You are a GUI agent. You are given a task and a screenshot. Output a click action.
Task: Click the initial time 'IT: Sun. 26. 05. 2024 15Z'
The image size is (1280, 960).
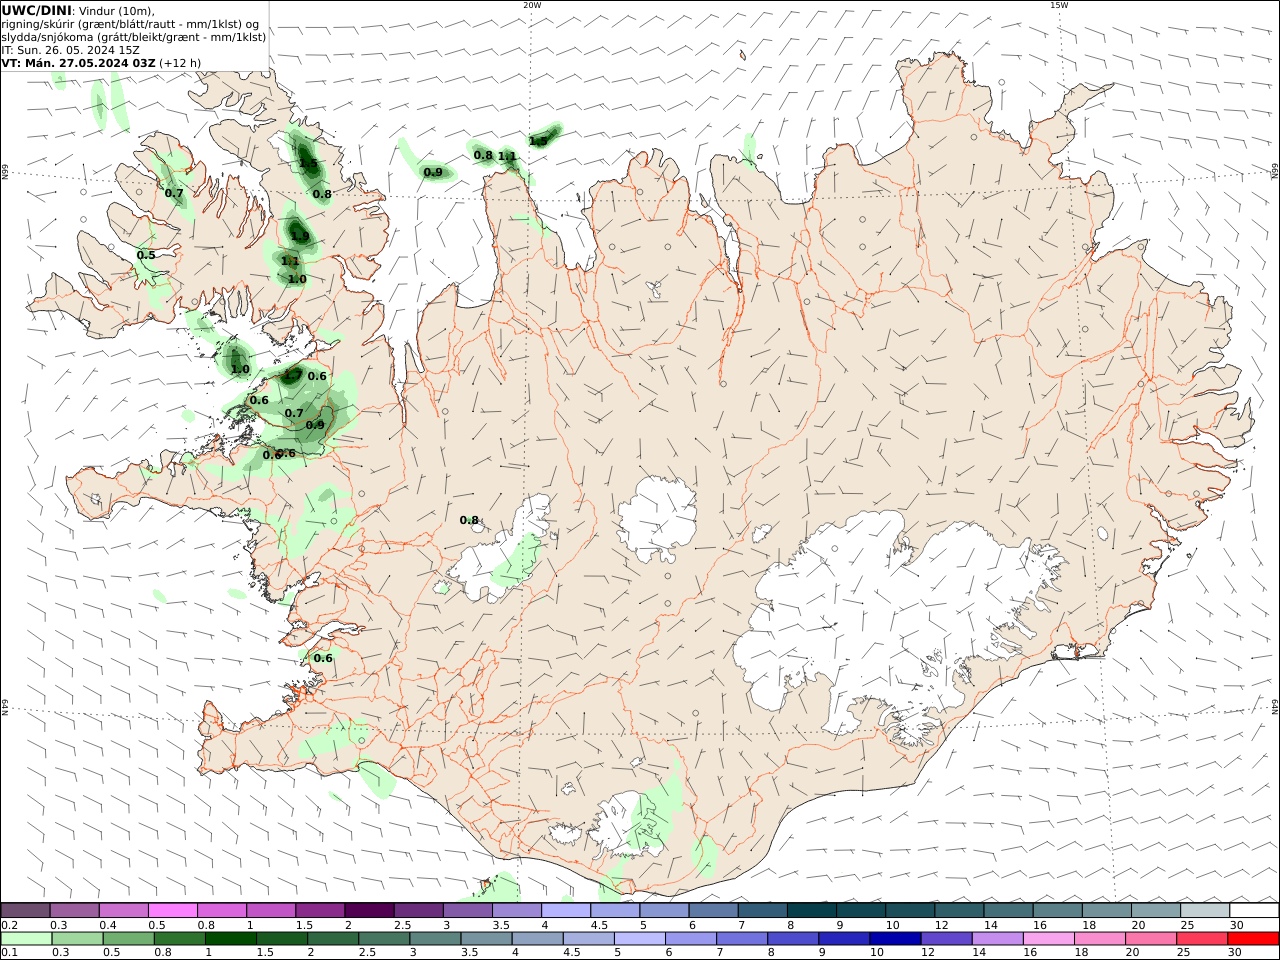tap(70, 49)
